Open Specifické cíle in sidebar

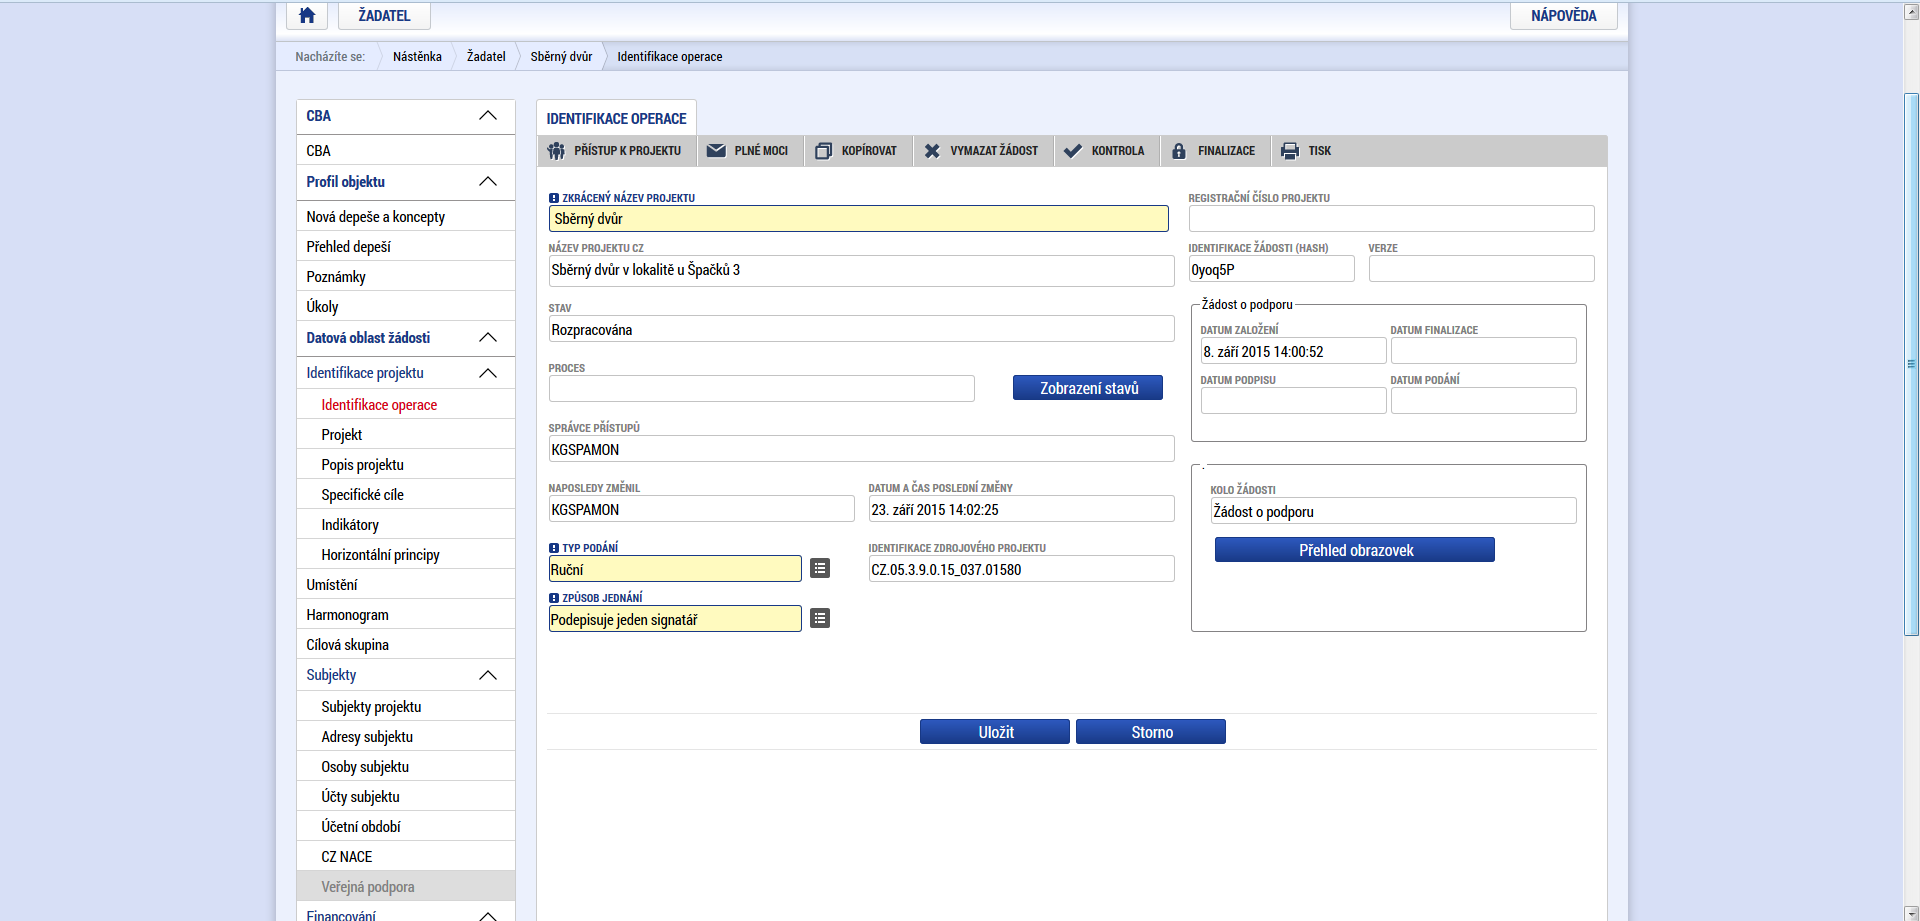406,495
